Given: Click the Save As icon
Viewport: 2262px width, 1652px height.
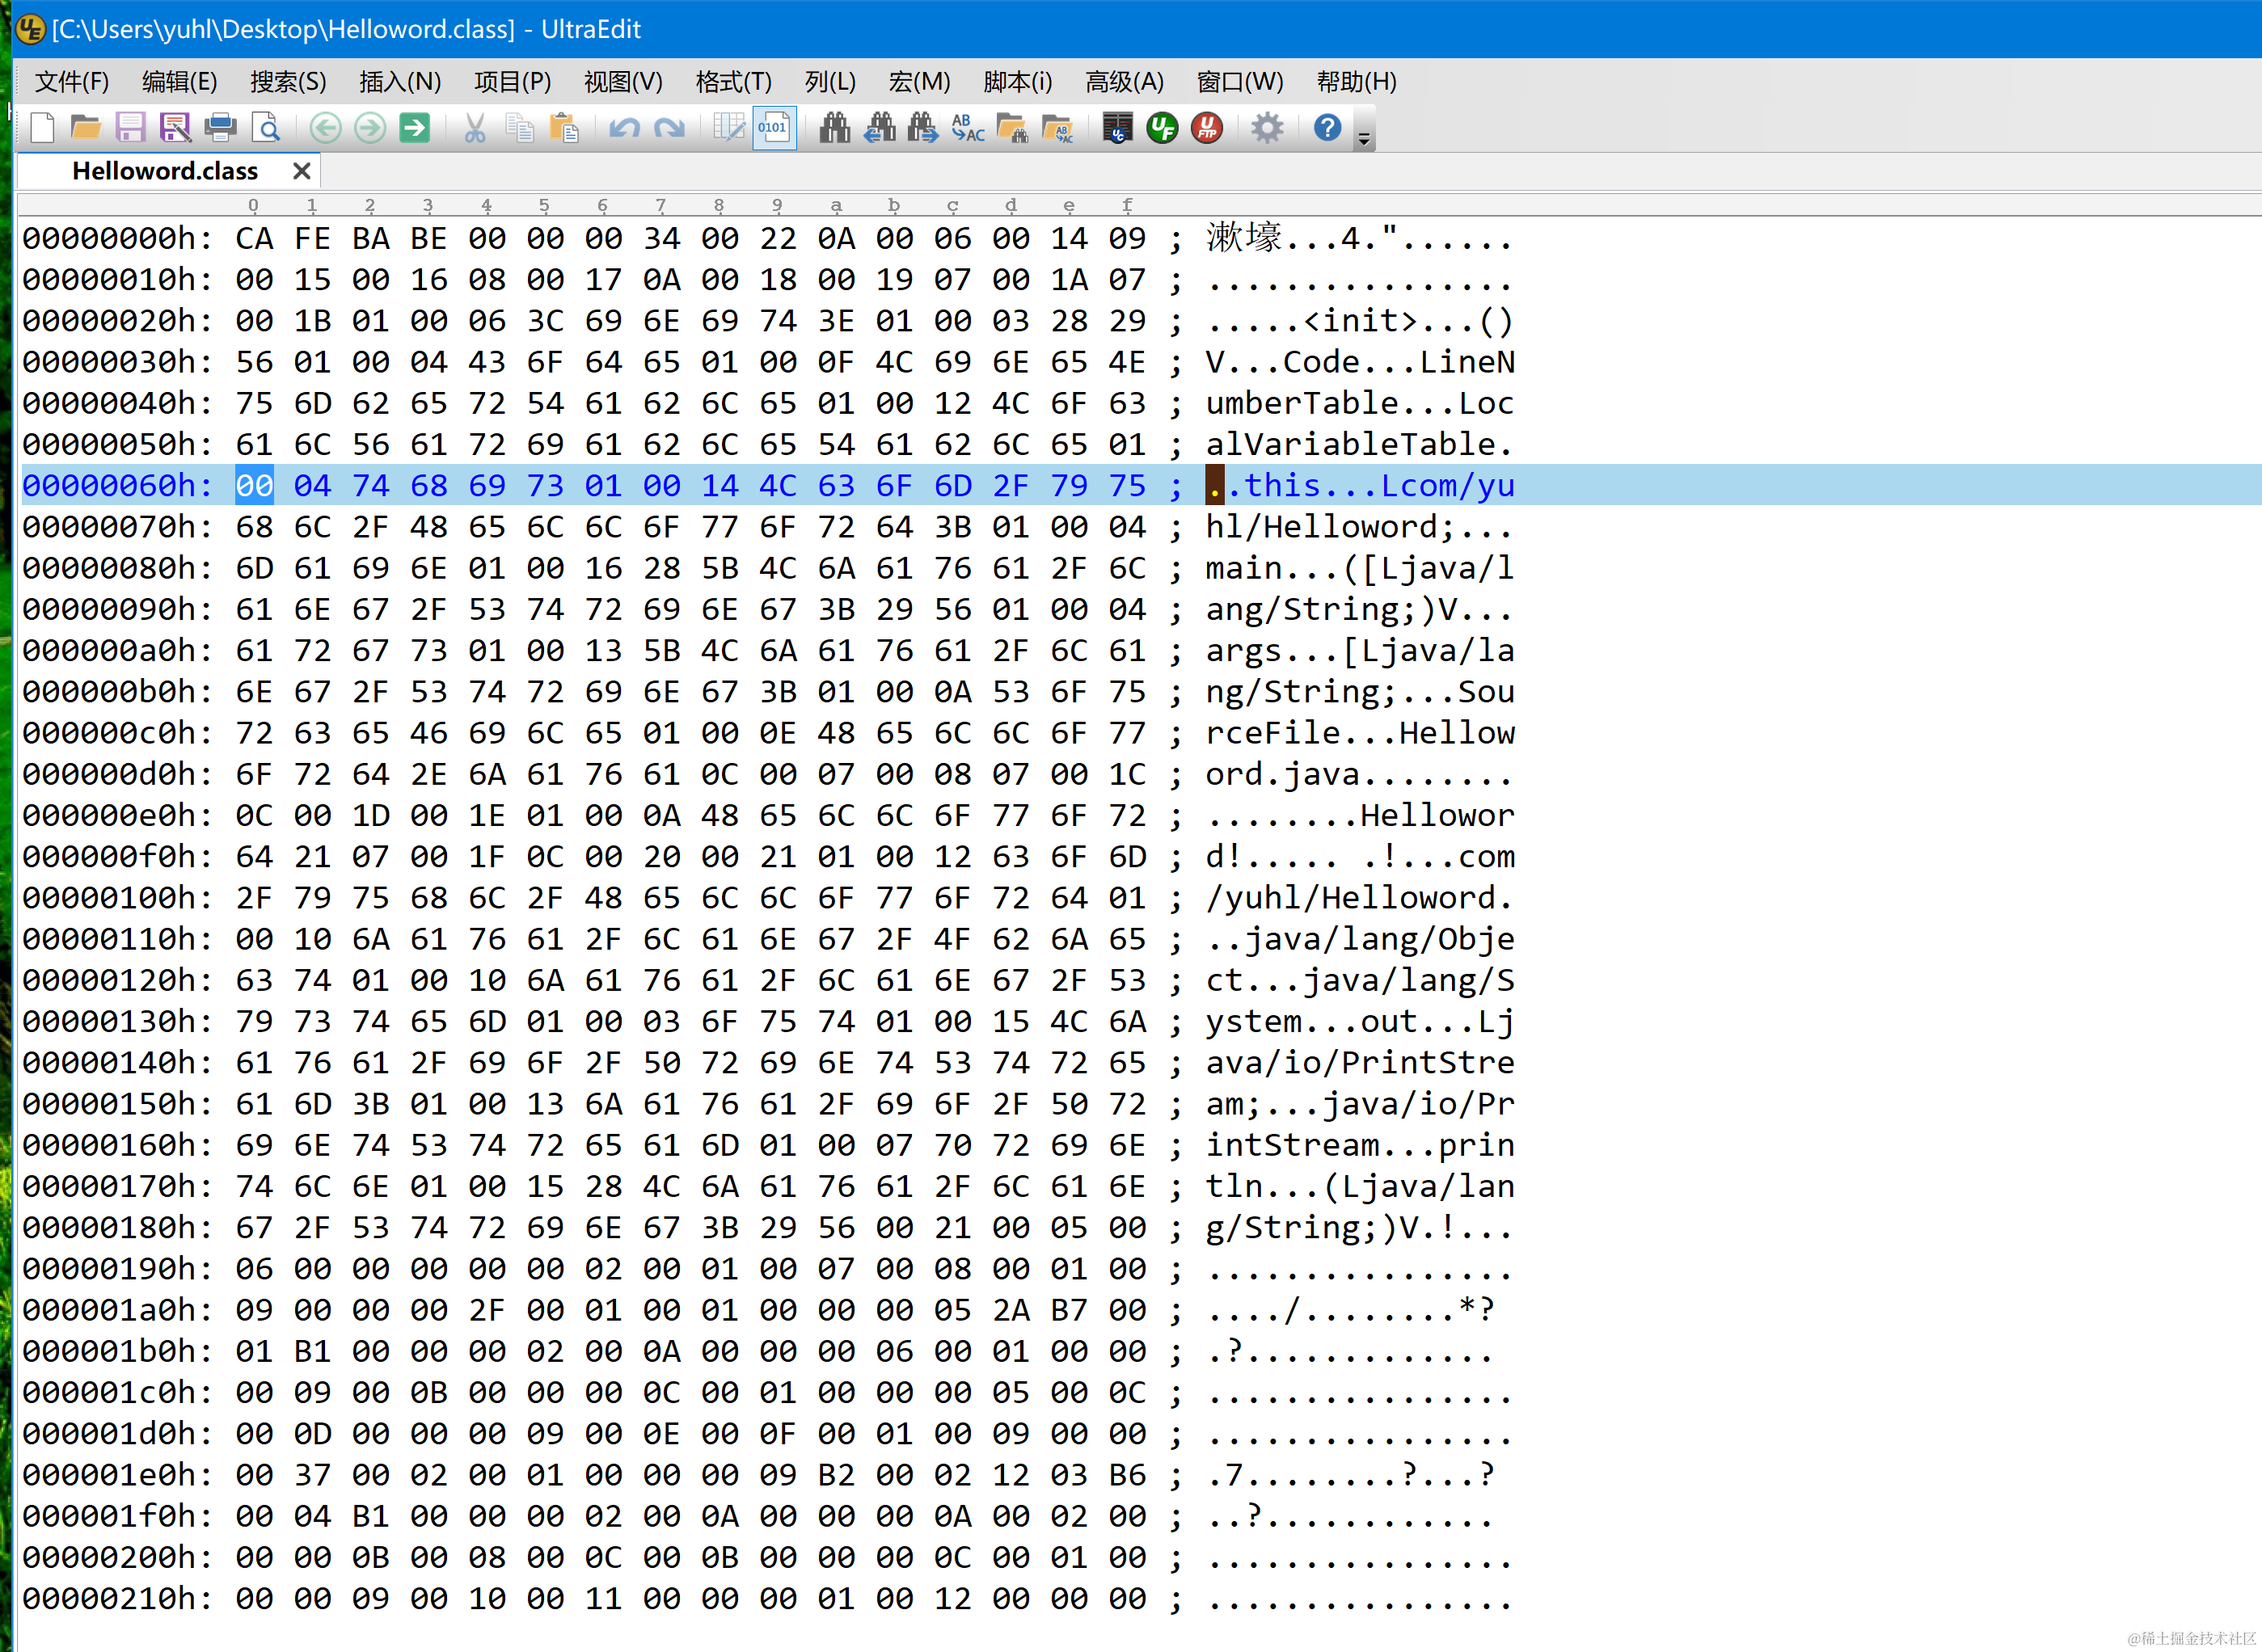Looking at the screenshot, I should tap(175, 128).
